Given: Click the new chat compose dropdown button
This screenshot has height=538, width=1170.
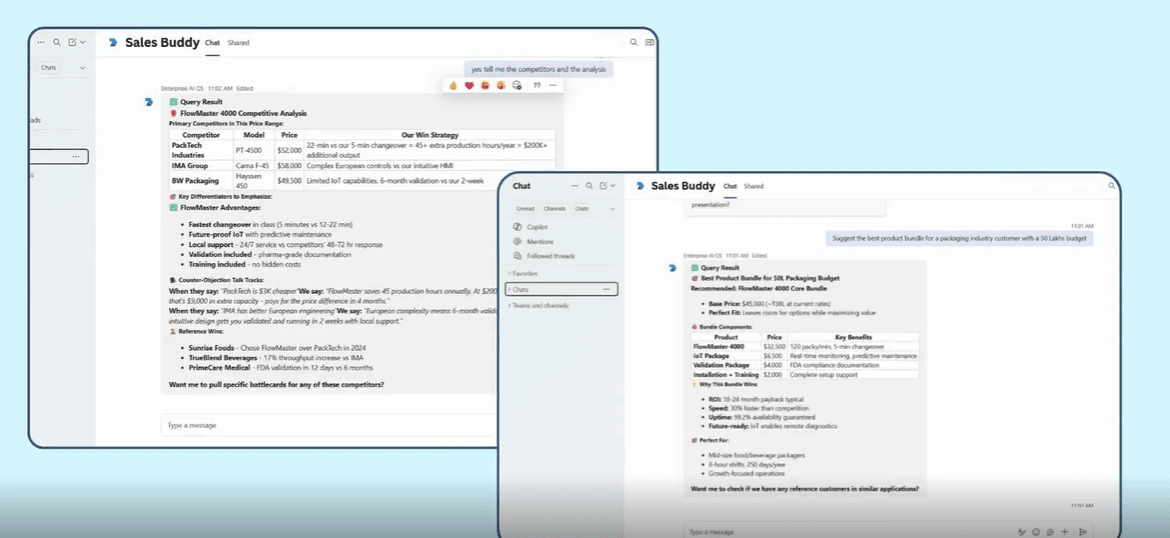Looking at the screenshot, I should click(x=607, y=186).
